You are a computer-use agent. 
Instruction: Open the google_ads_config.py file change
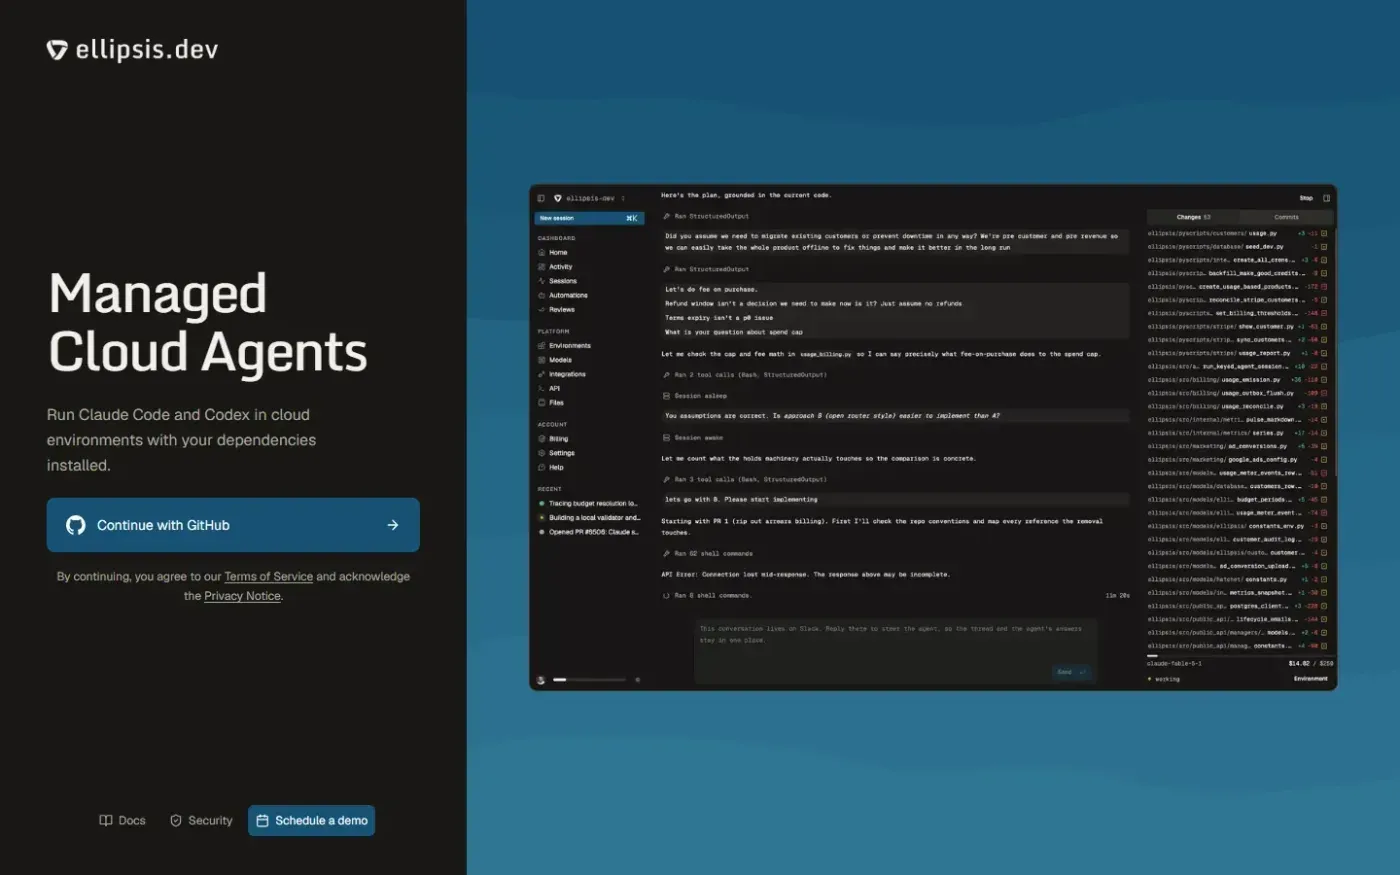pos(1238,460)
